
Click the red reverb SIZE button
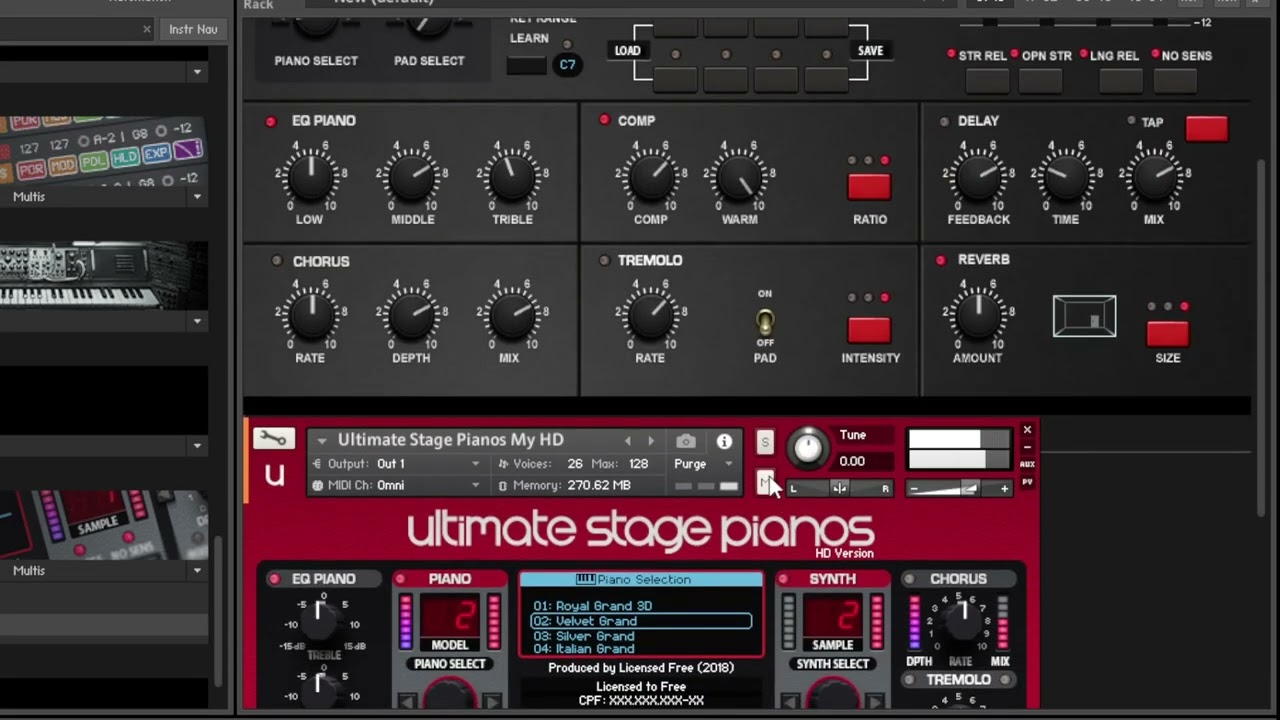tap(1167, 334)
